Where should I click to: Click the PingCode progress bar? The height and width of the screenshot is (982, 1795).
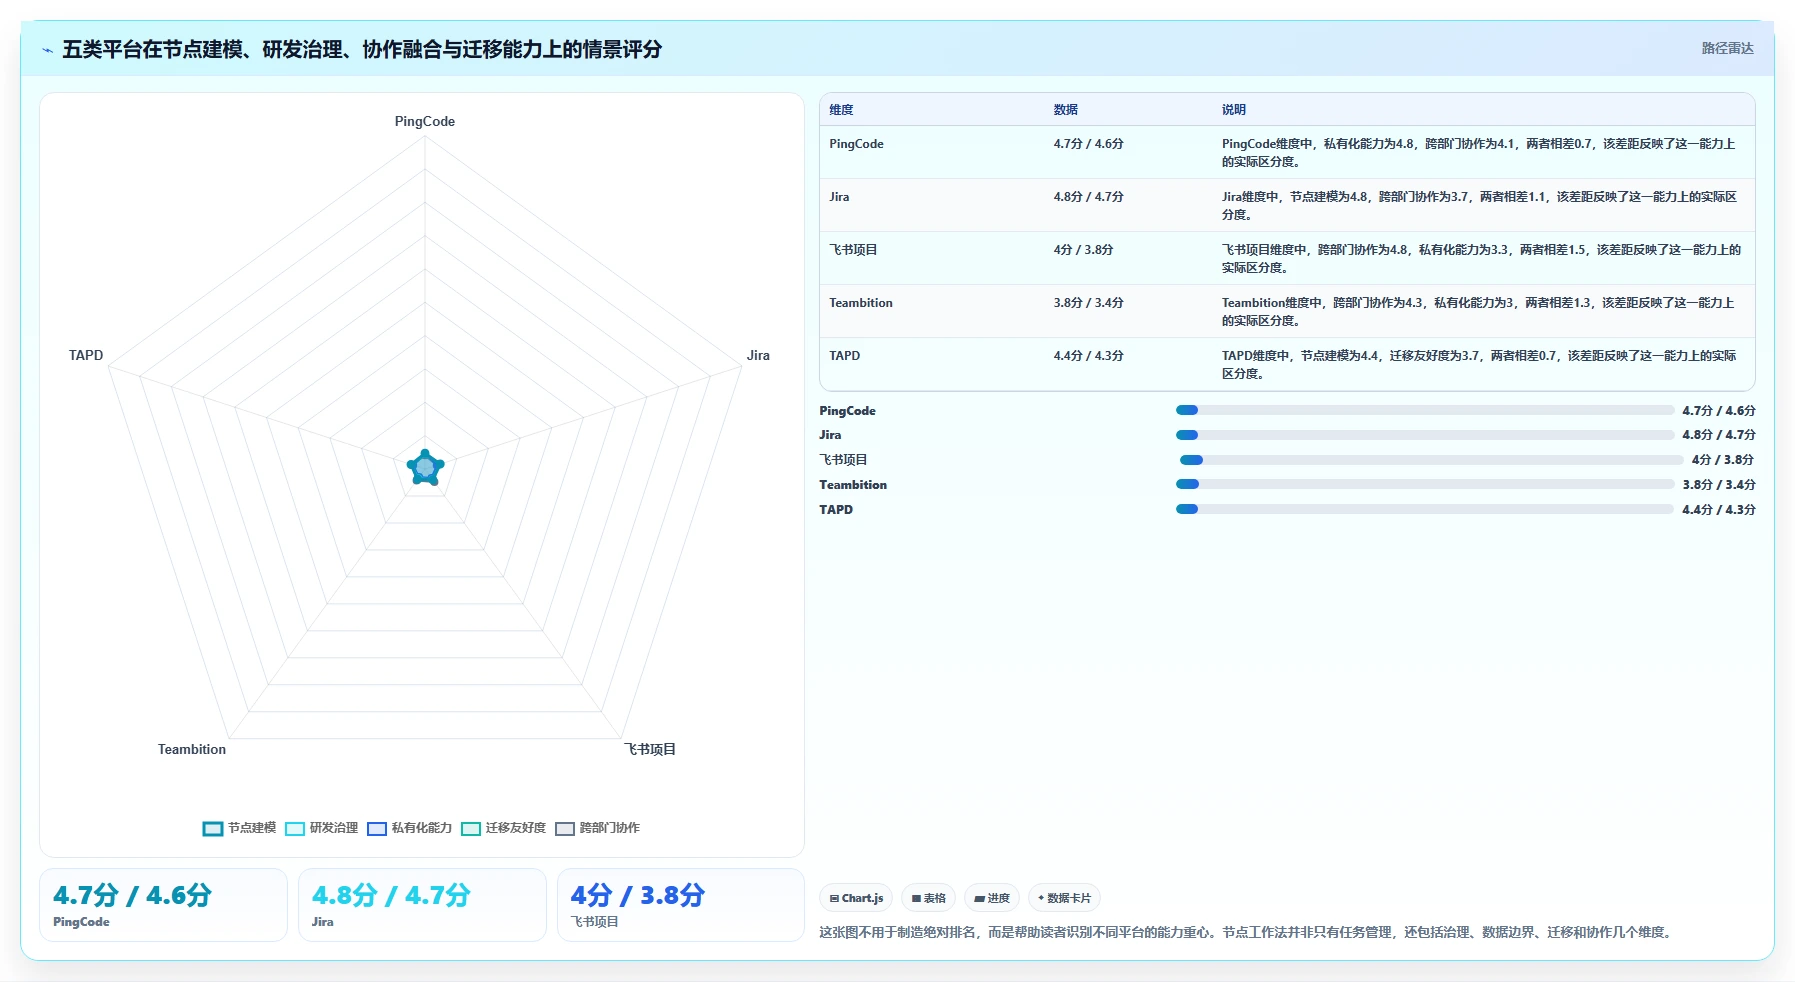(x=1425, y=410)
